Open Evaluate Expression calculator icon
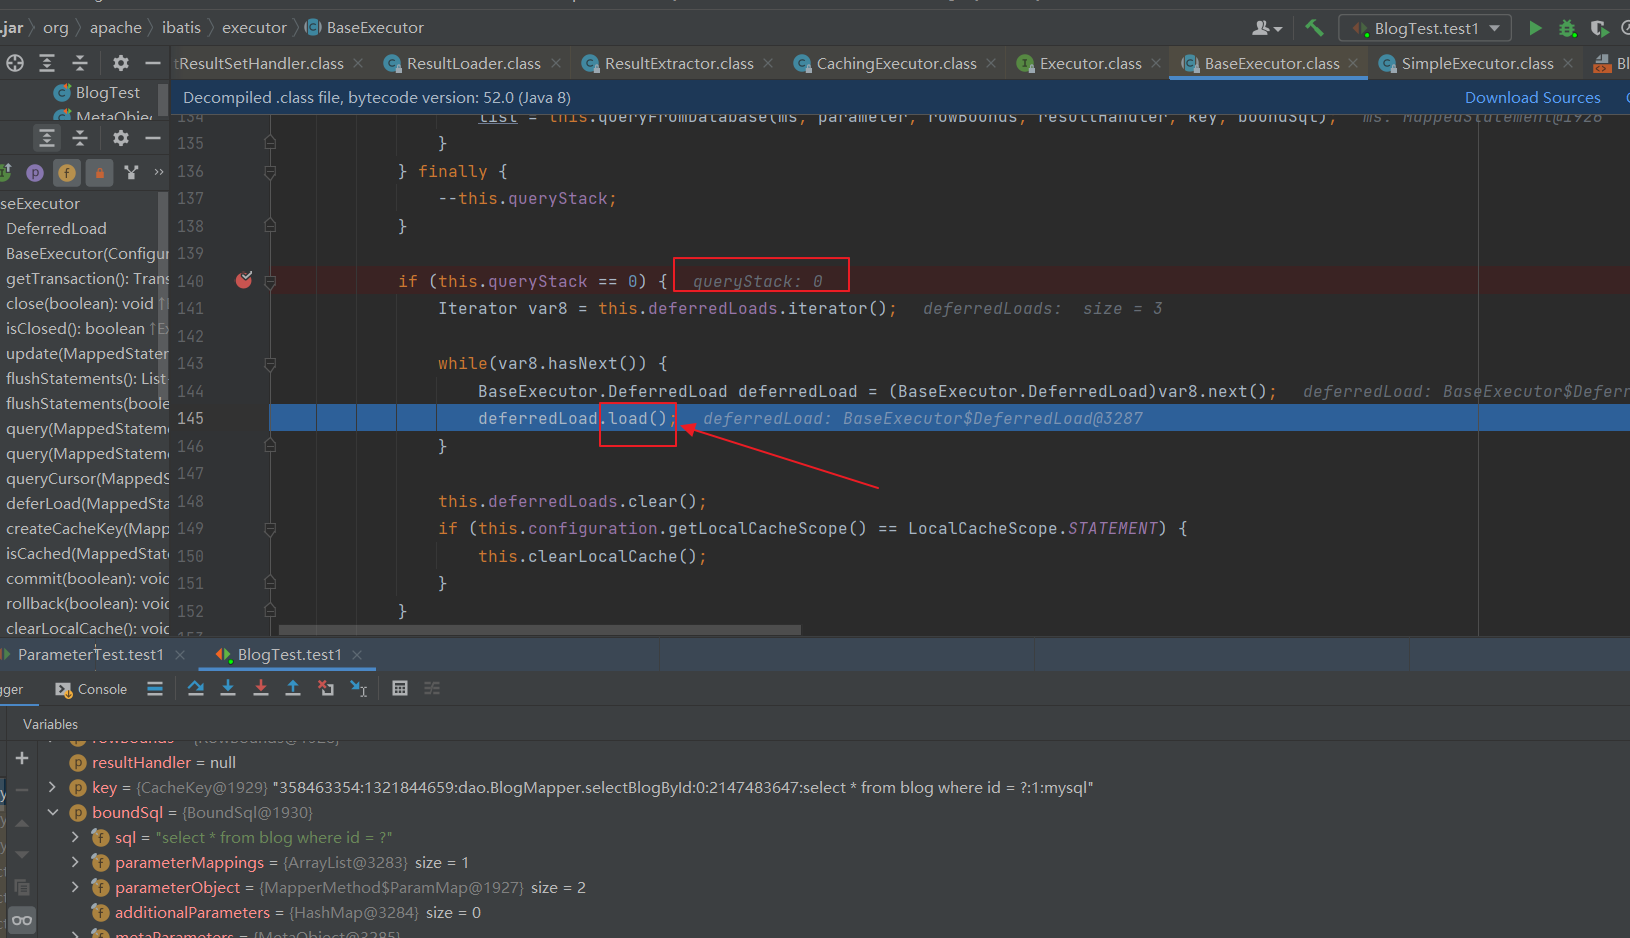1630x938 pixels. point(400,688)
